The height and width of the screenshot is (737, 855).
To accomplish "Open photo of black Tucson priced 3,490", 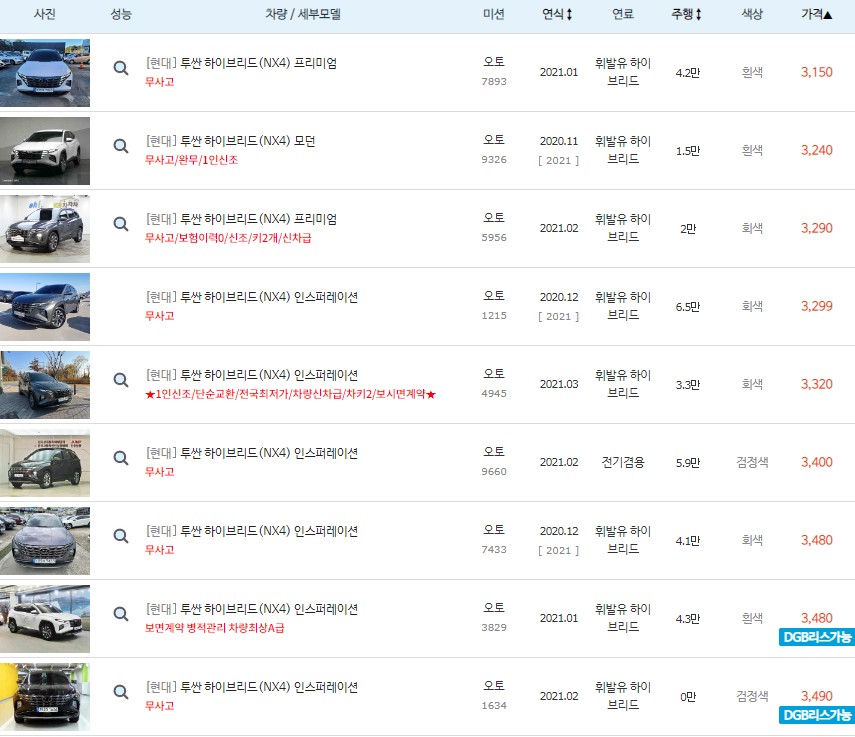I will (45, 696).
